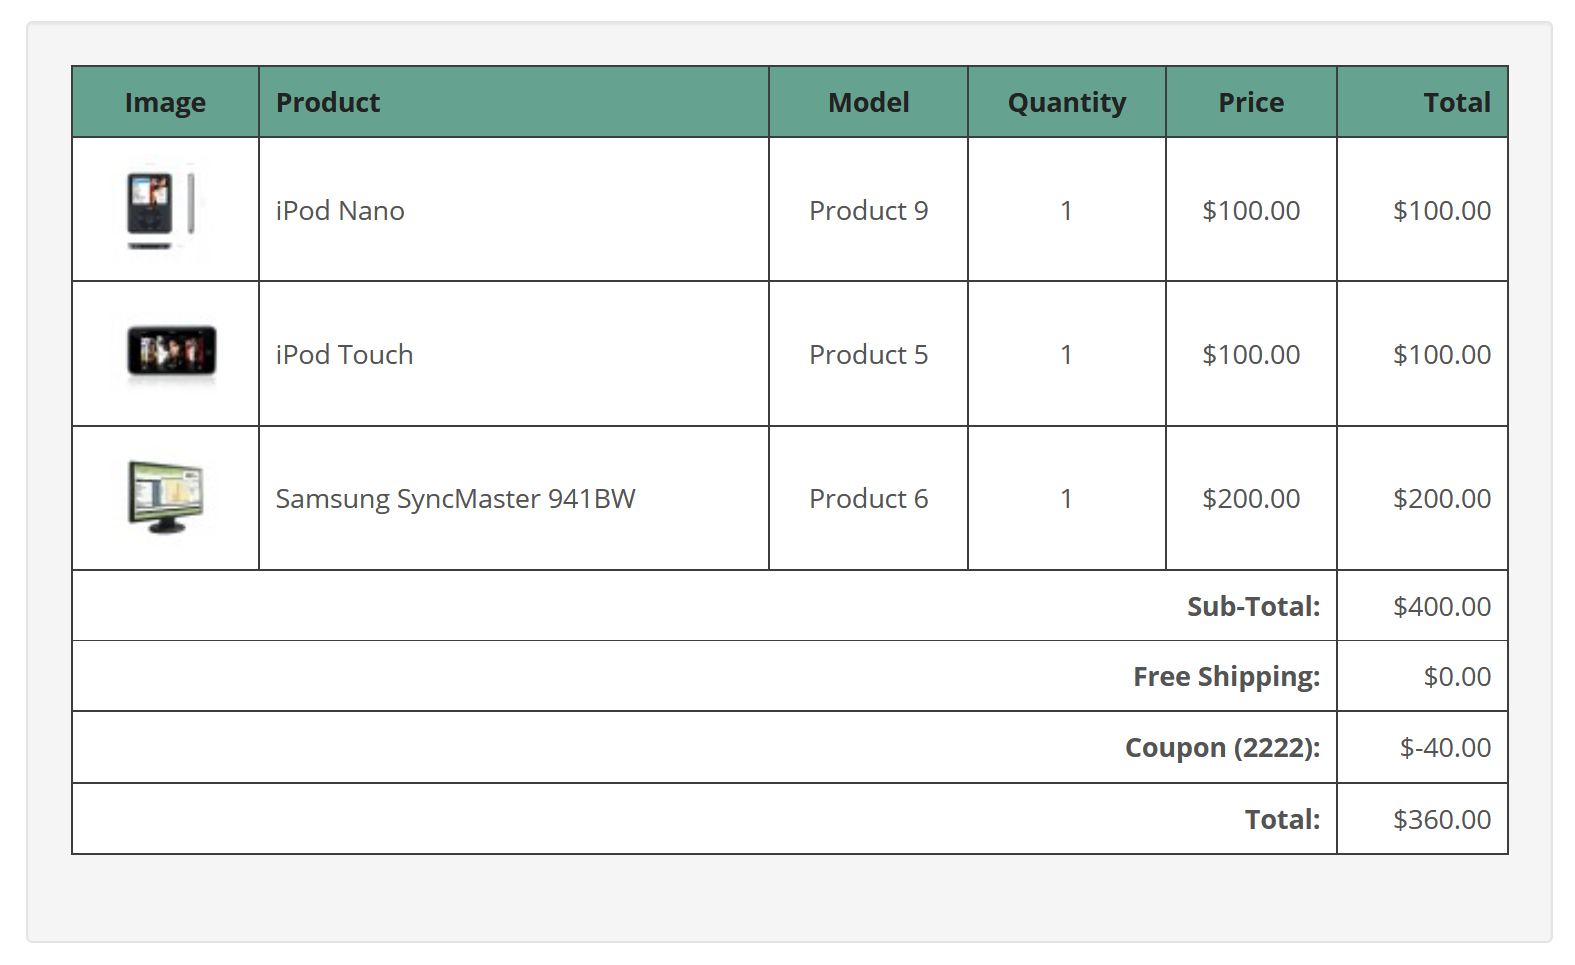Click the Quantity column header
1575x965 pixels.
1066,102
